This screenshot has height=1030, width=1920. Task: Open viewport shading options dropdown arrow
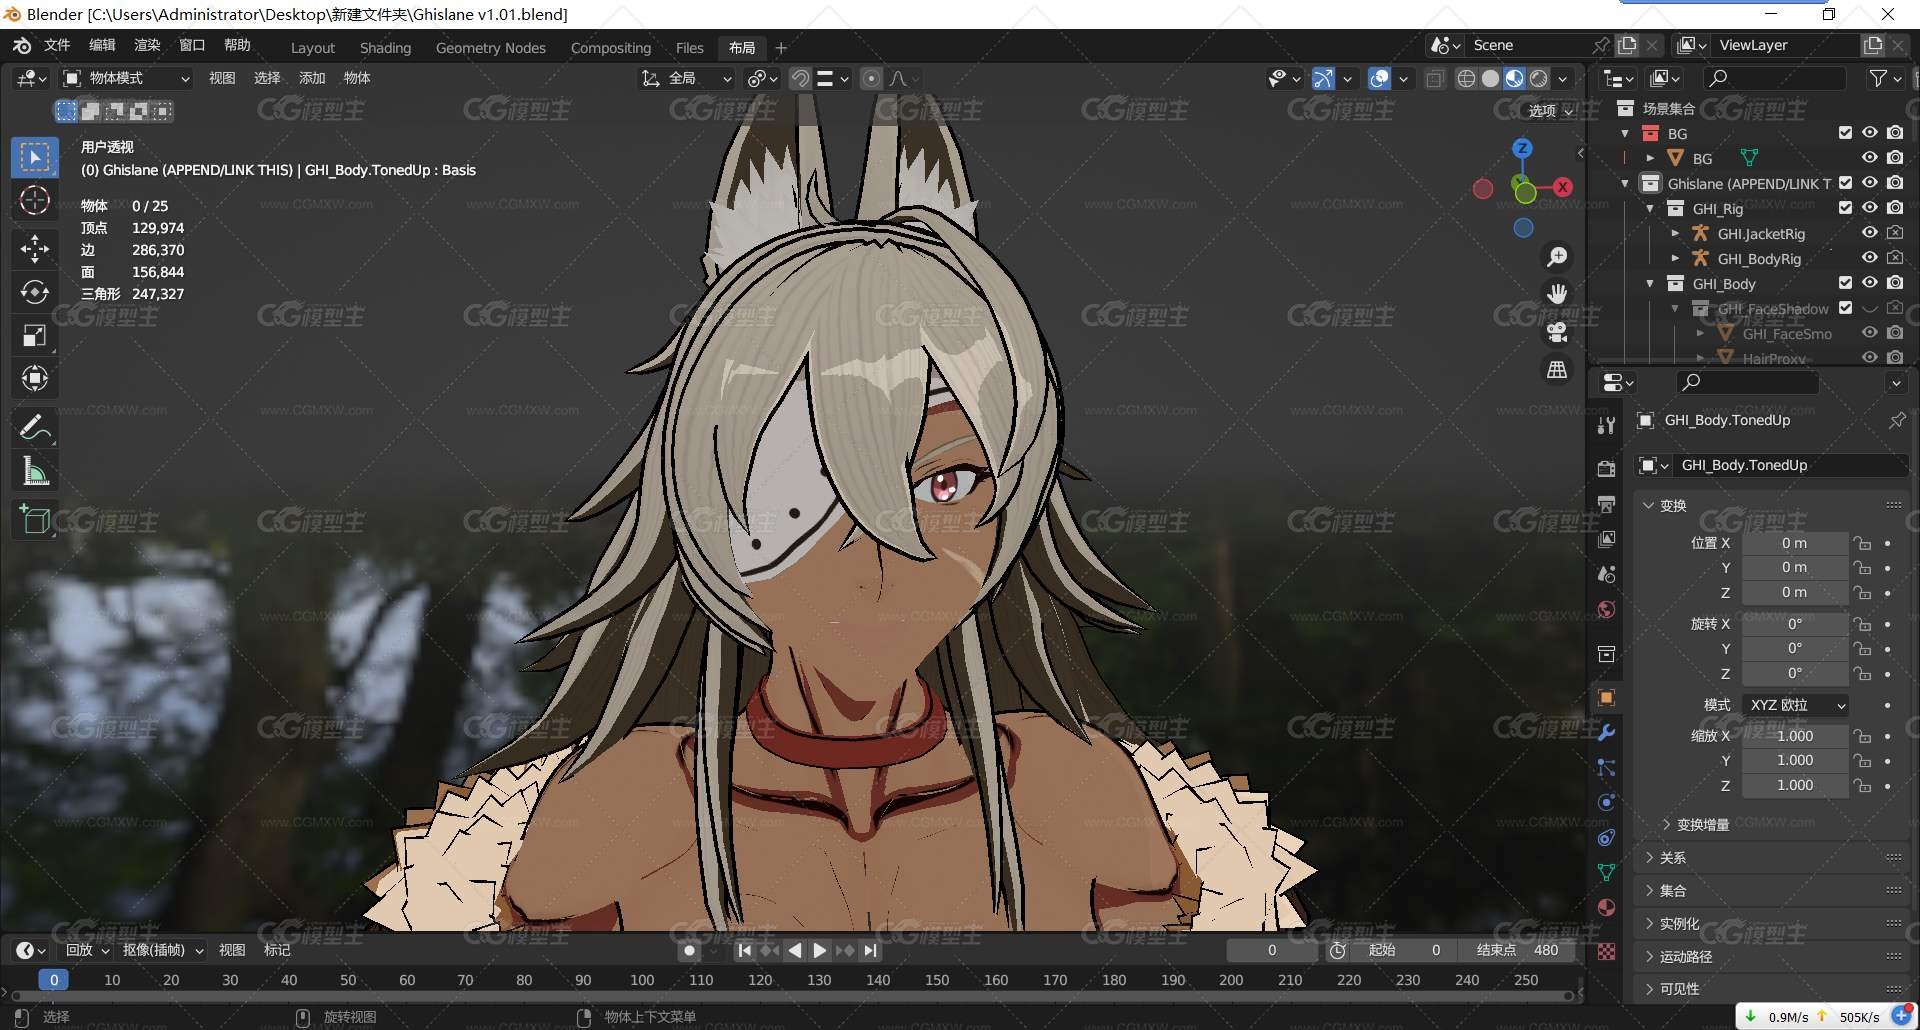coord(1562,78)
